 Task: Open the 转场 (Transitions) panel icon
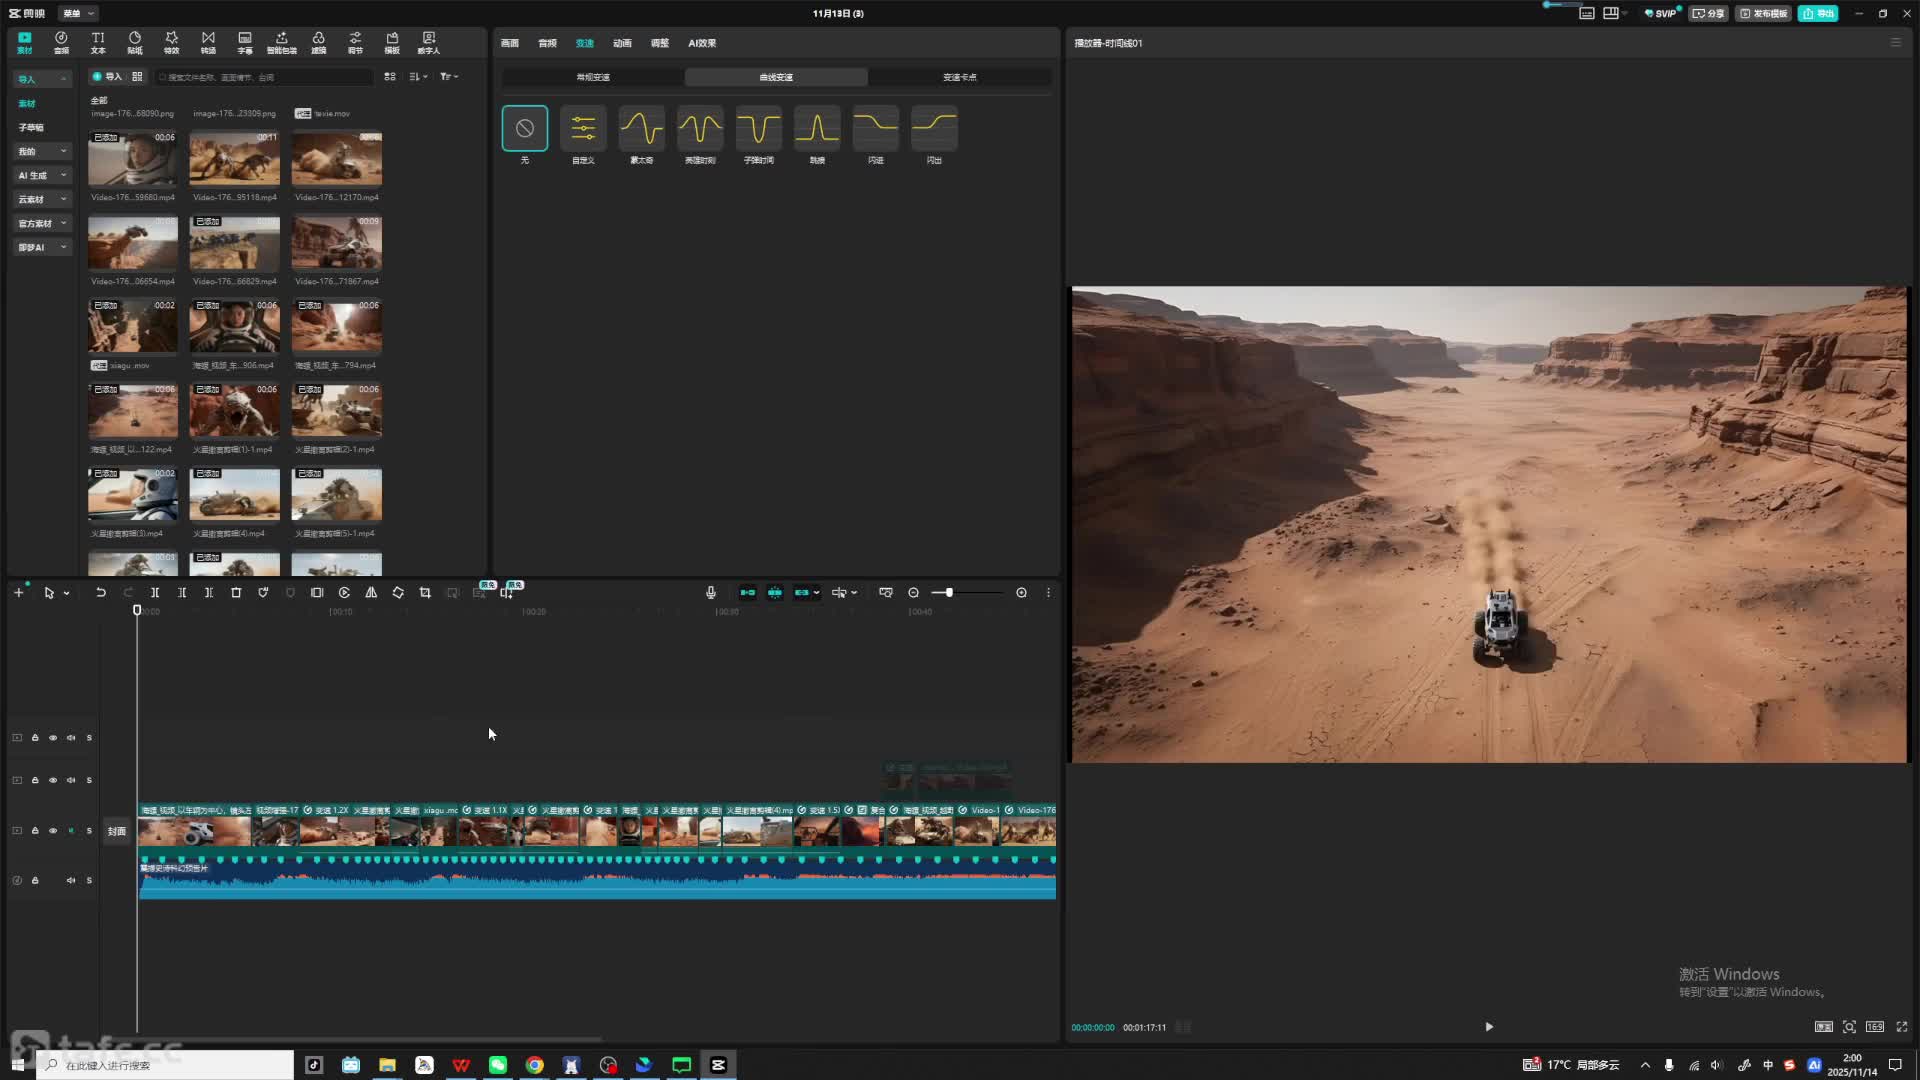coord(208,42)
